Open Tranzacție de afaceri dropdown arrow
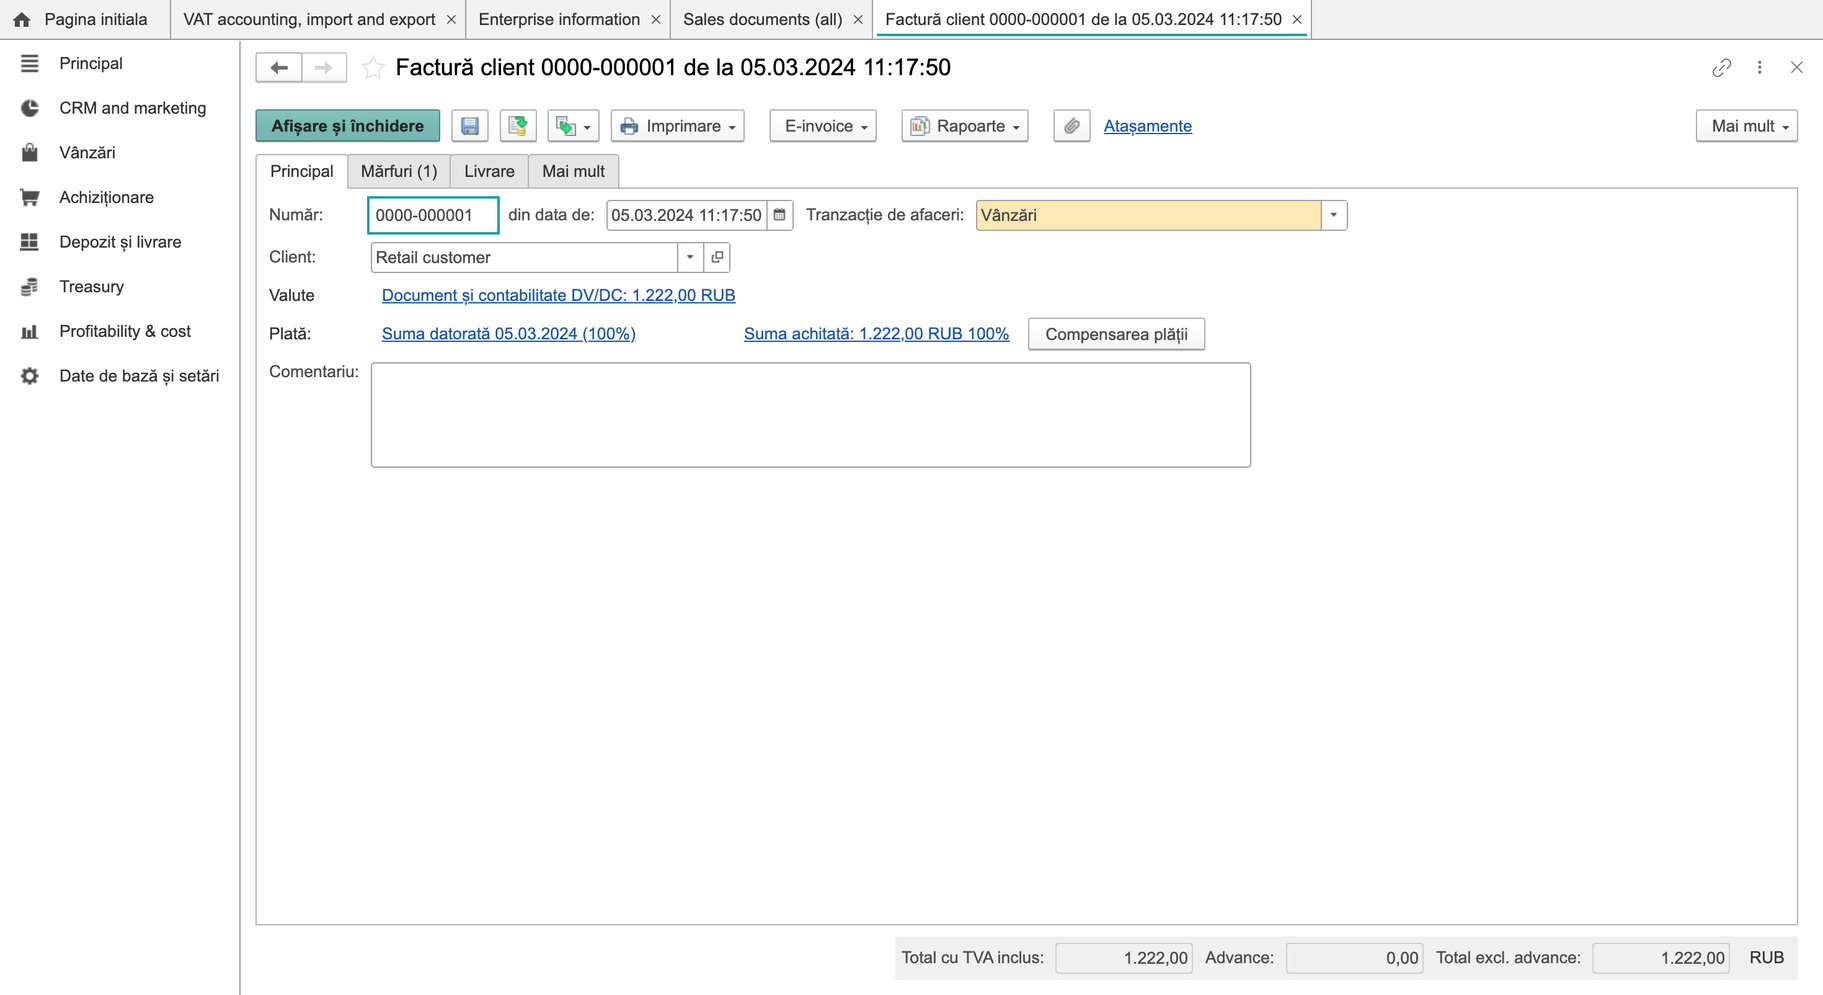Image resolution: width=1823 pixels, height=995 pixels. coord(1334,215)
